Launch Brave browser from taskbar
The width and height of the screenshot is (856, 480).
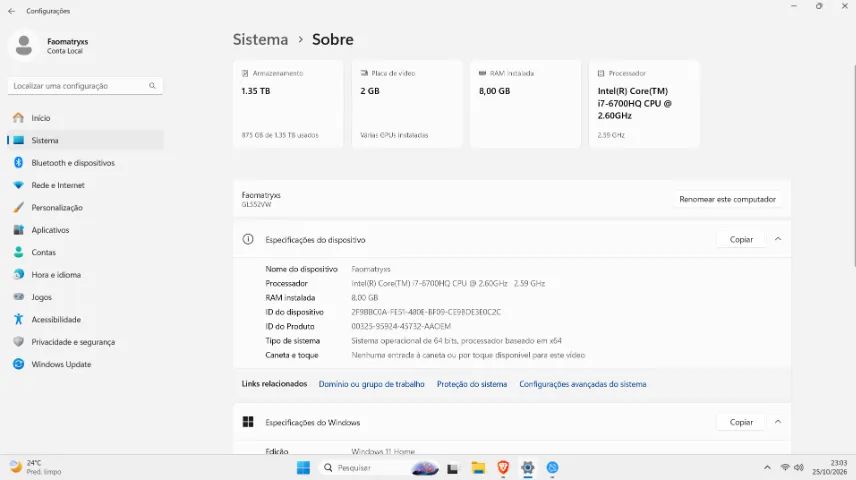(503, 467)
